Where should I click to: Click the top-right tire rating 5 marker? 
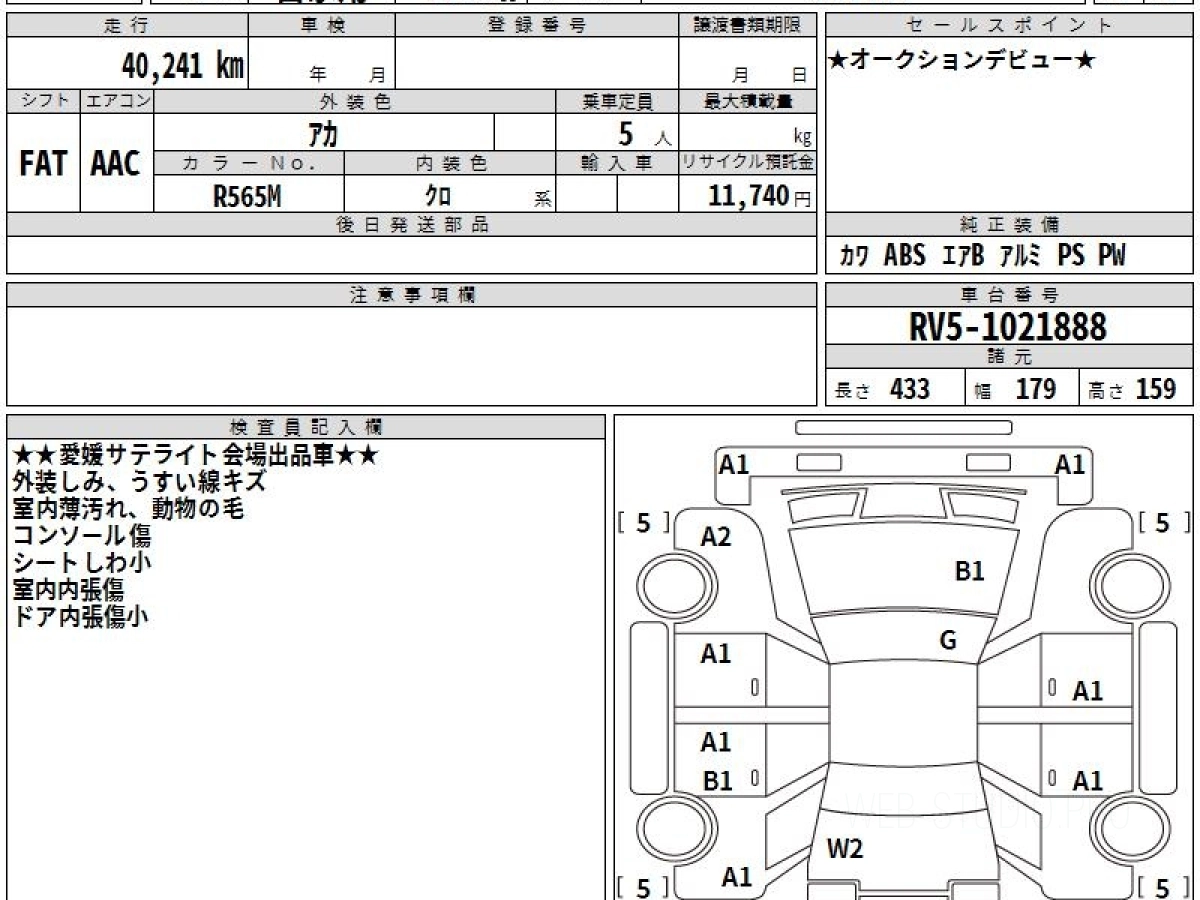(x=1162, y=523)
